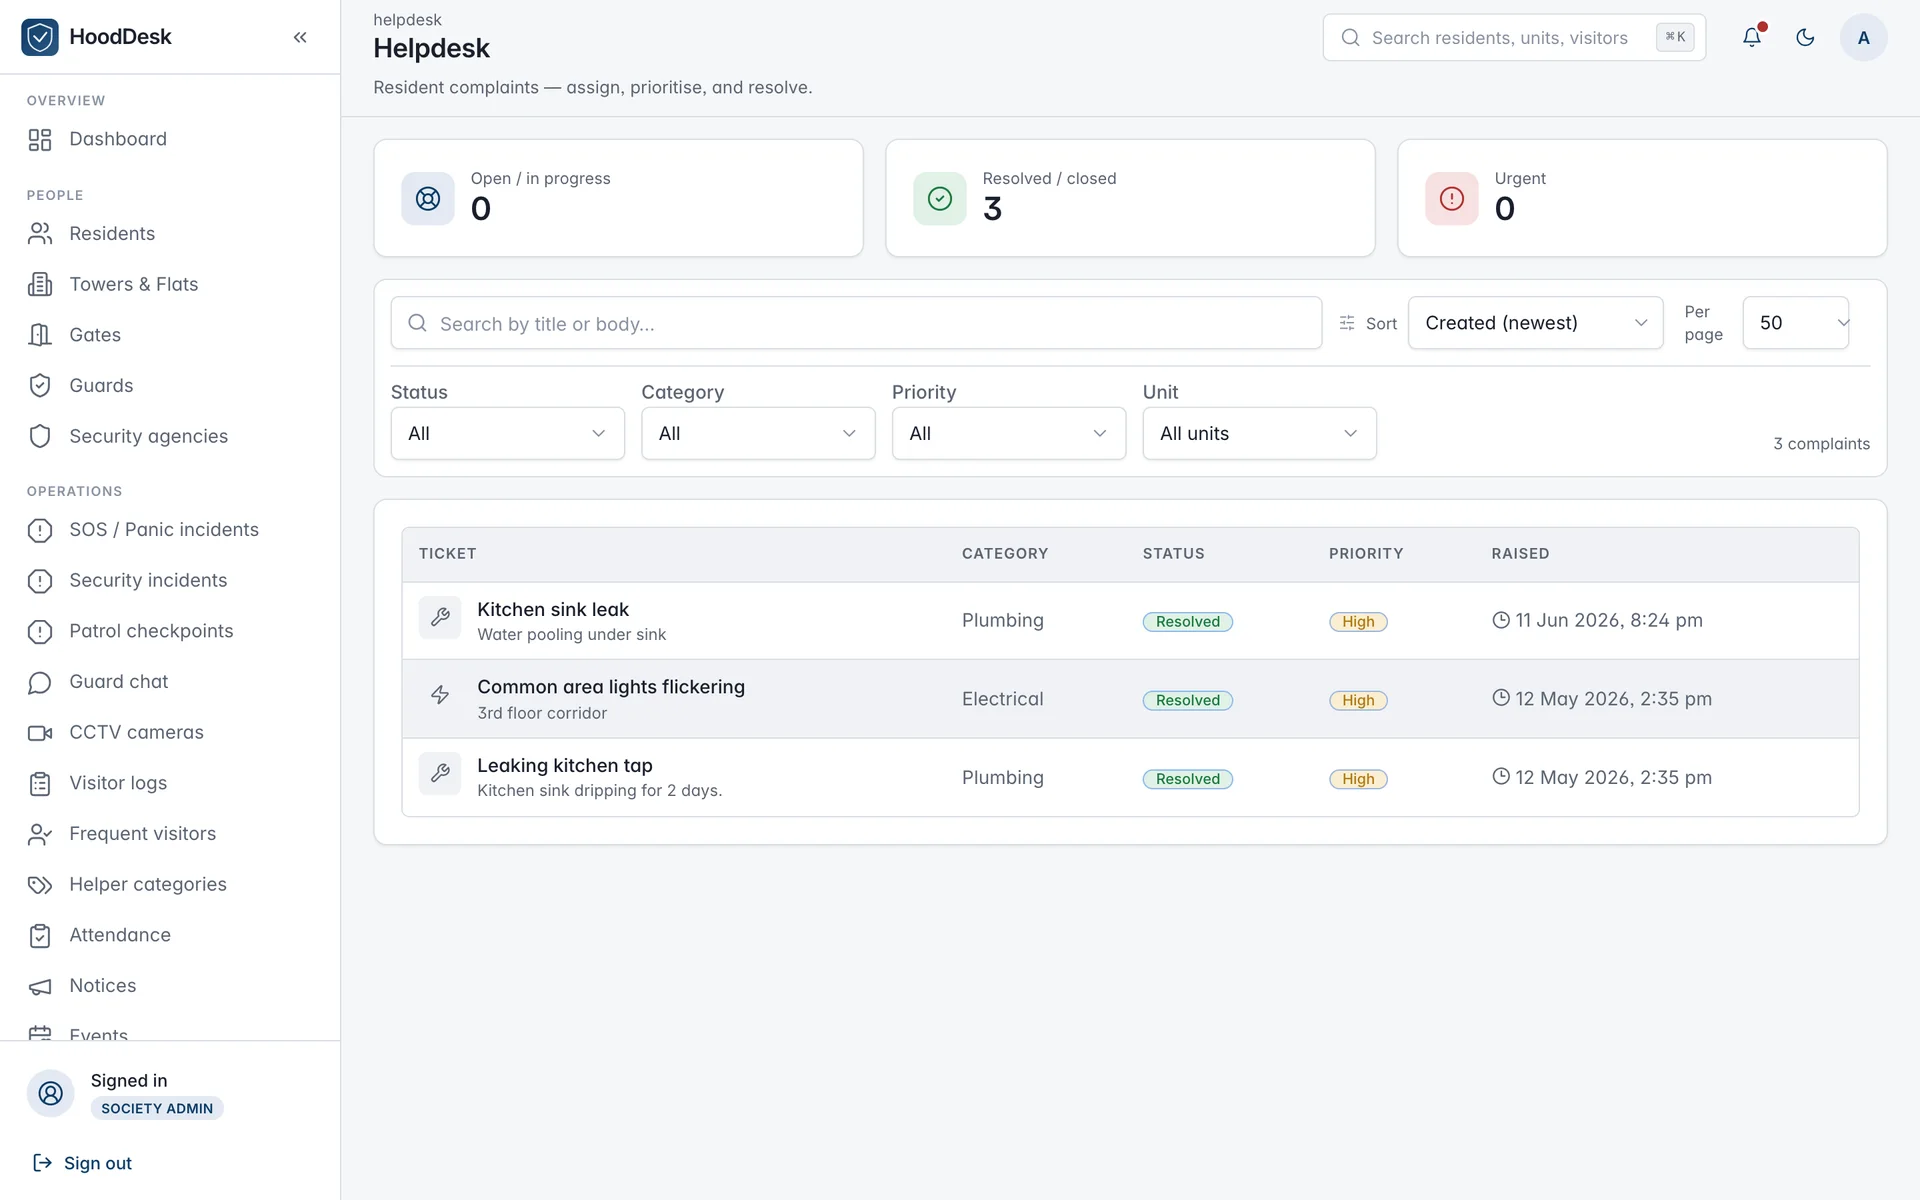Viewport: 1920px width, 1200px height.
Task: Click the signed-in profile avatar icon
Action: point(51,1093)
